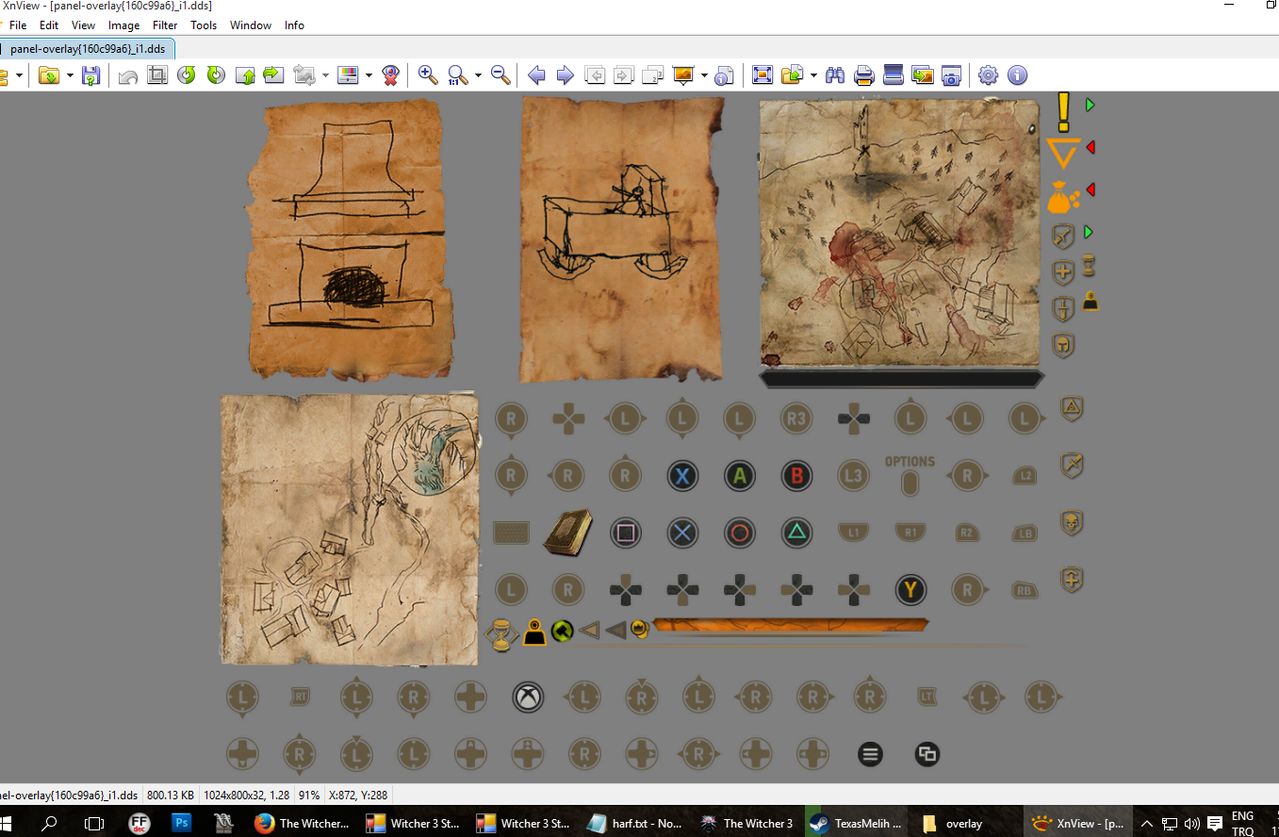Zoom out with the magnifier minus icon
The width and height of the screenshot is (1279, 837).
coord(501,75)
